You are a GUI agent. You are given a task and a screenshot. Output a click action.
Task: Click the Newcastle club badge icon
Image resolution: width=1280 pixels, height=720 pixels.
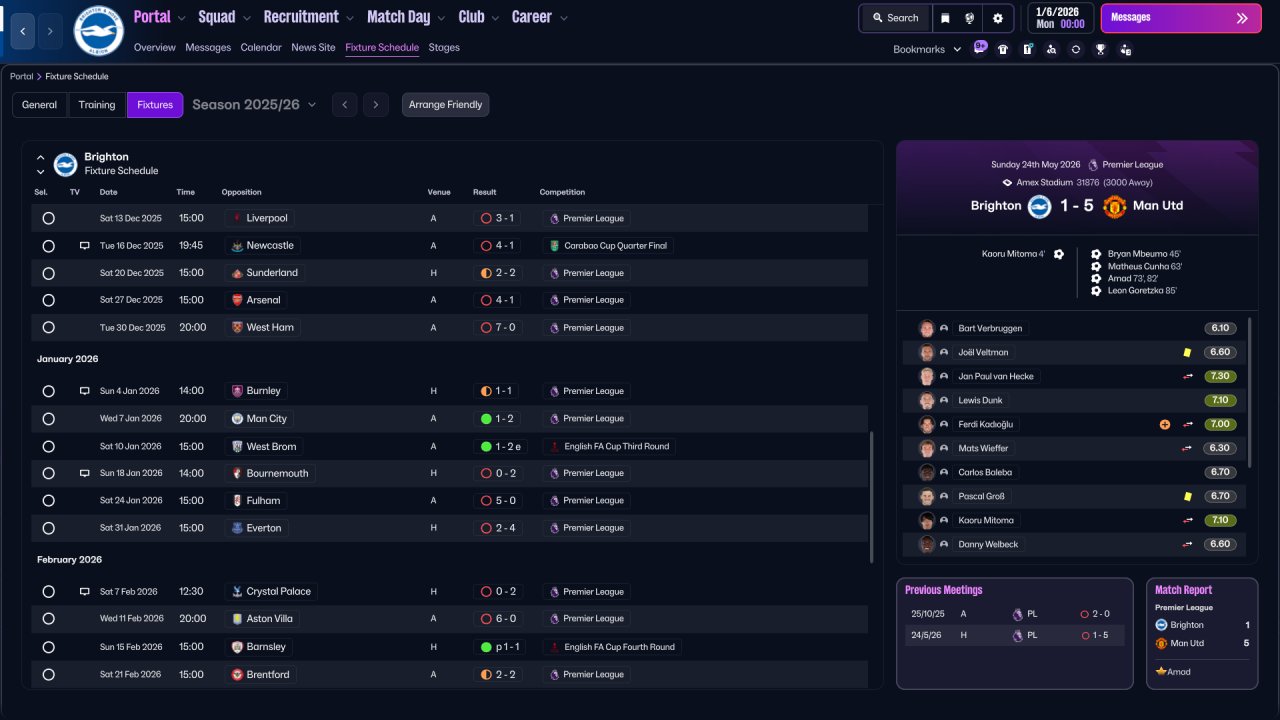tap(237, 245)
